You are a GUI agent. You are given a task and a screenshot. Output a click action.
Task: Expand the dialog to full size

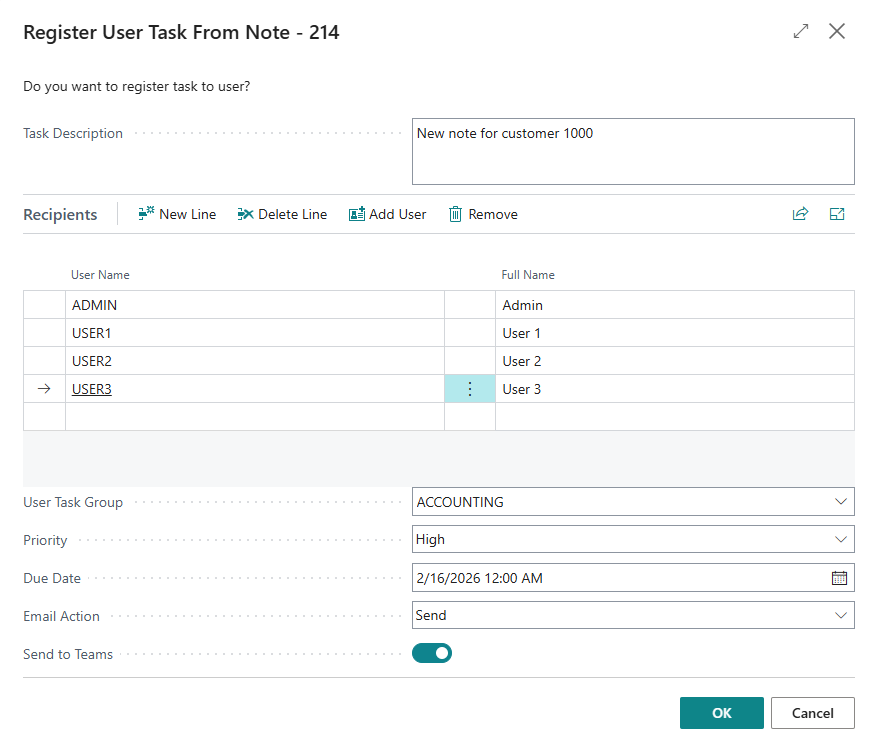[x=800, y=32]
